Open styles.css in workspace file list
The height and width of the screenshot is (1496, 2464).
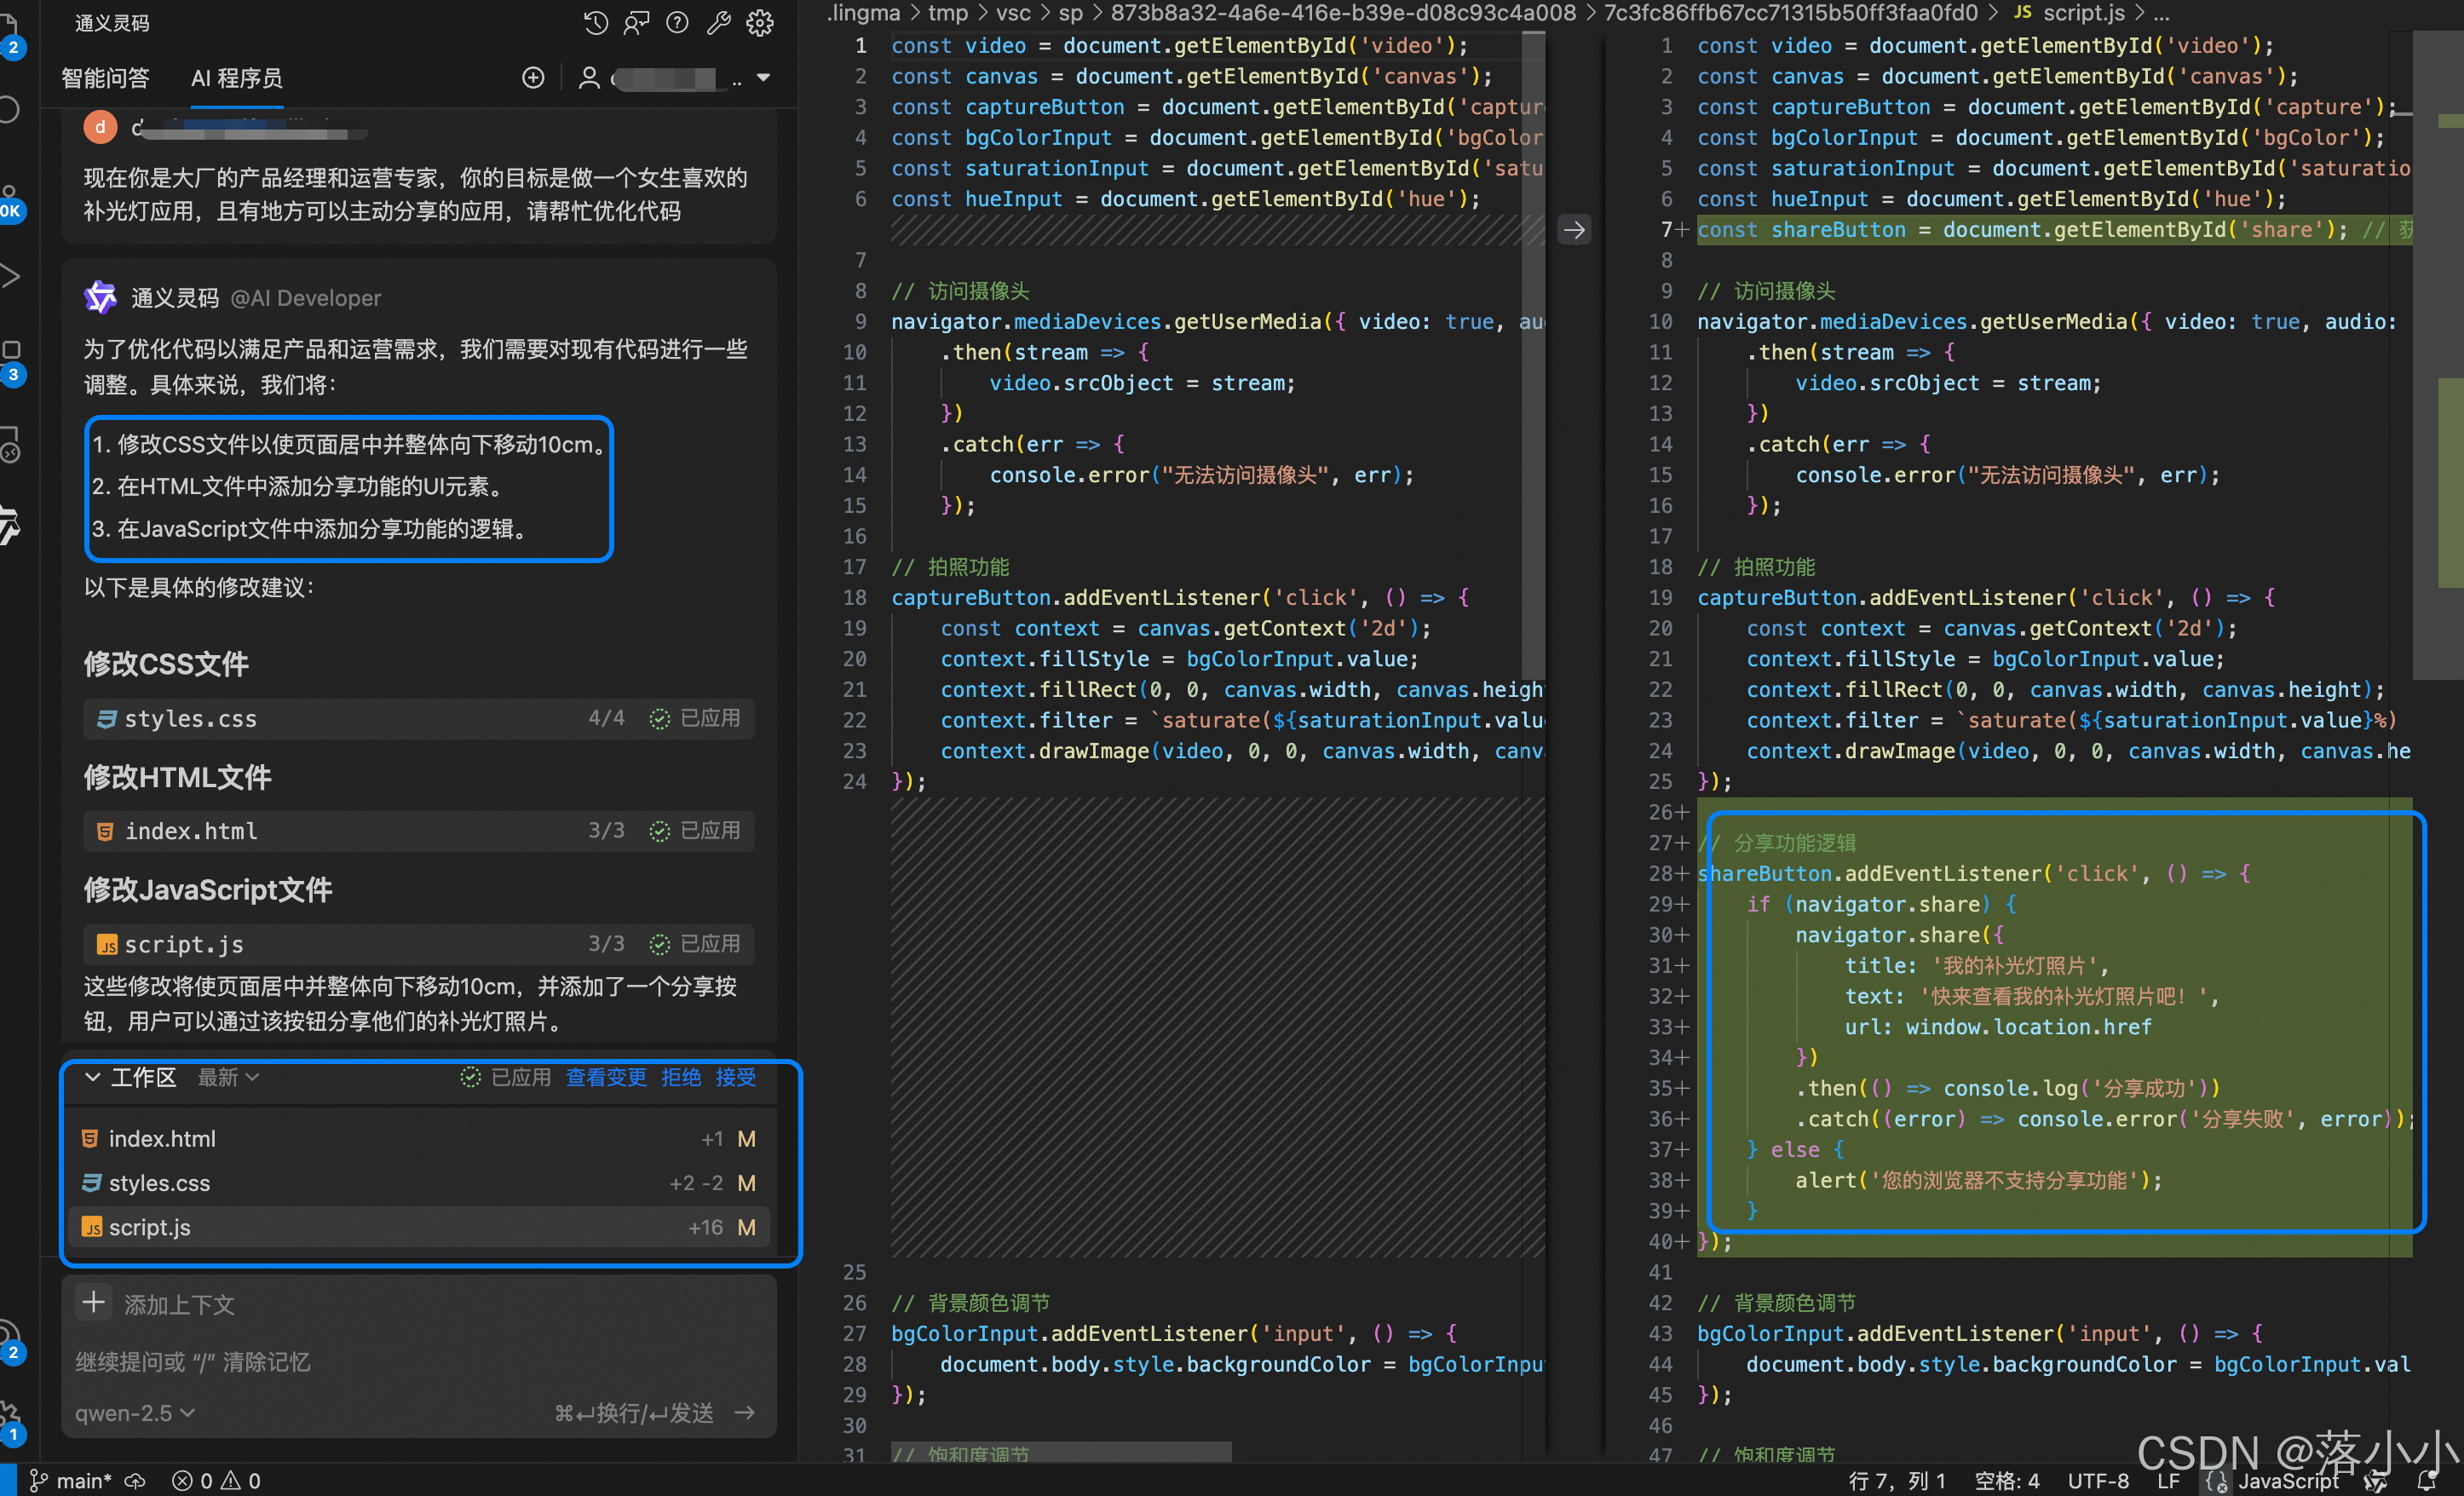(160, 1183)
